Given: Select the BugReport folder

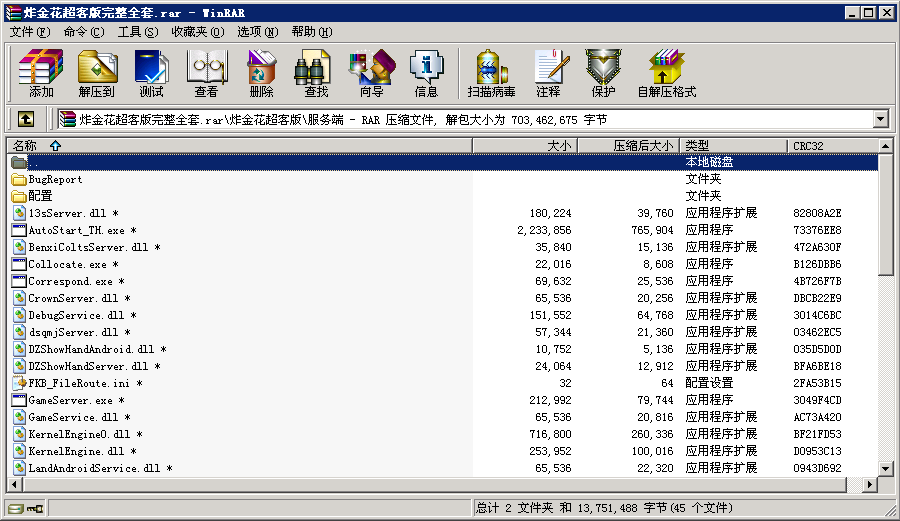Looking at the screenshot, I should pos(55,180).
